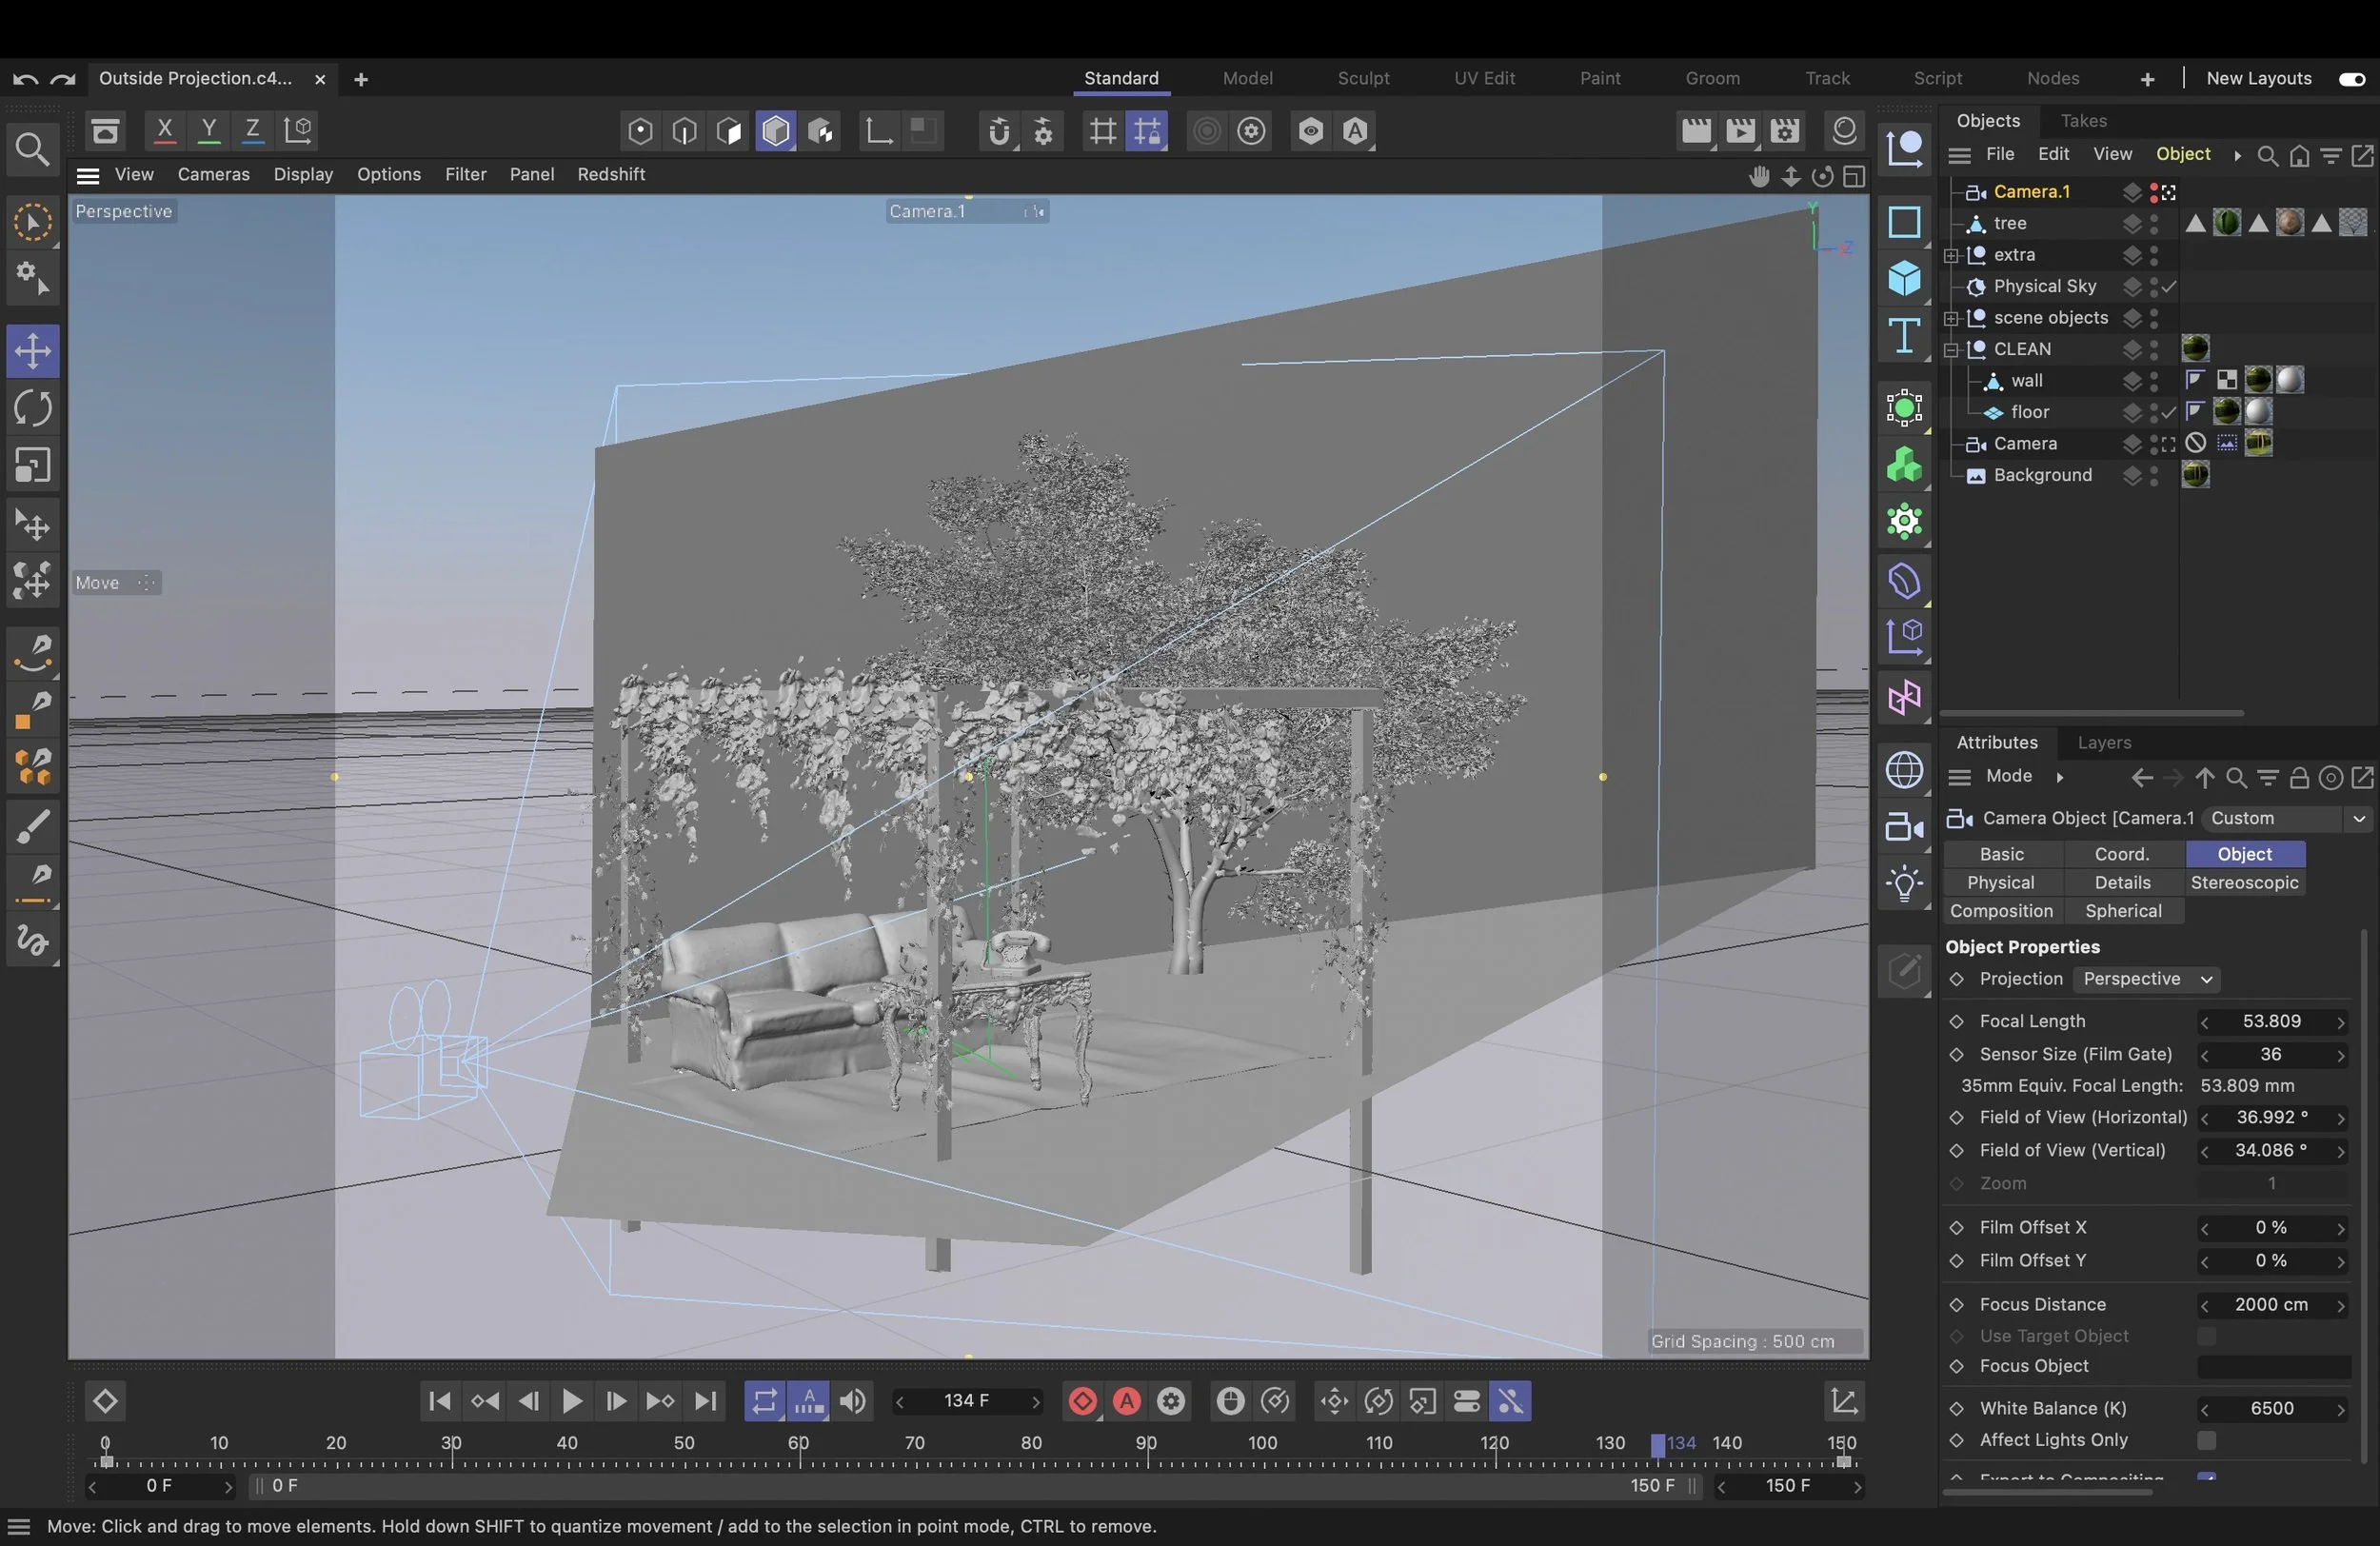Open the Physical camera tab
The width and height of the screenshot is (2380, 1546).
pos(2000,882)
